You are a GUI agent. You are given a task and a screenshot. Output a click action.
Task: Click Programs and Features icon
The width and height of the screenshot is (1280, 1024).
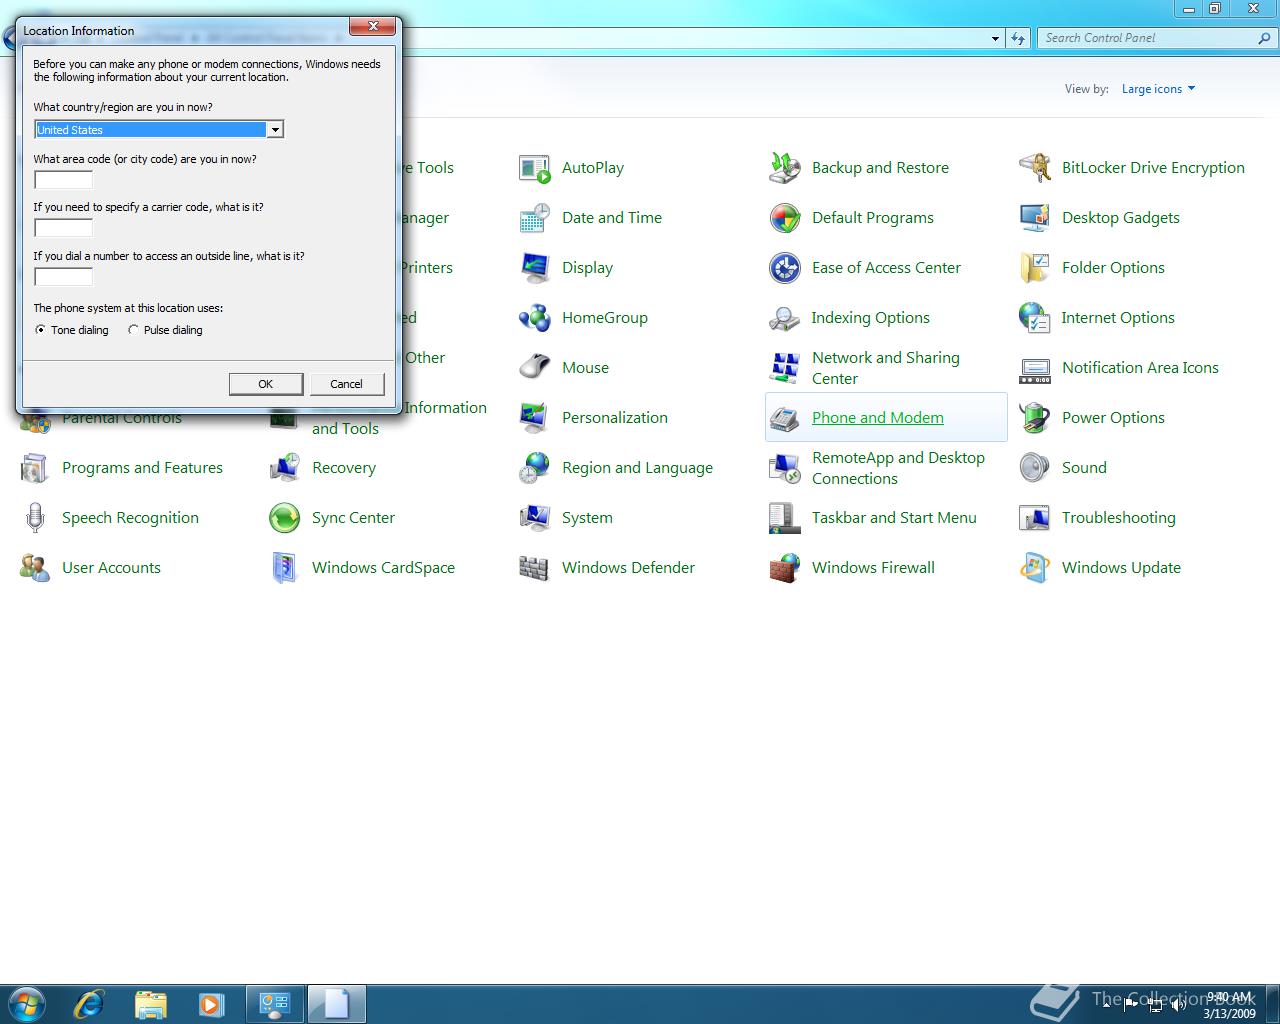click(x=34, y=468)
